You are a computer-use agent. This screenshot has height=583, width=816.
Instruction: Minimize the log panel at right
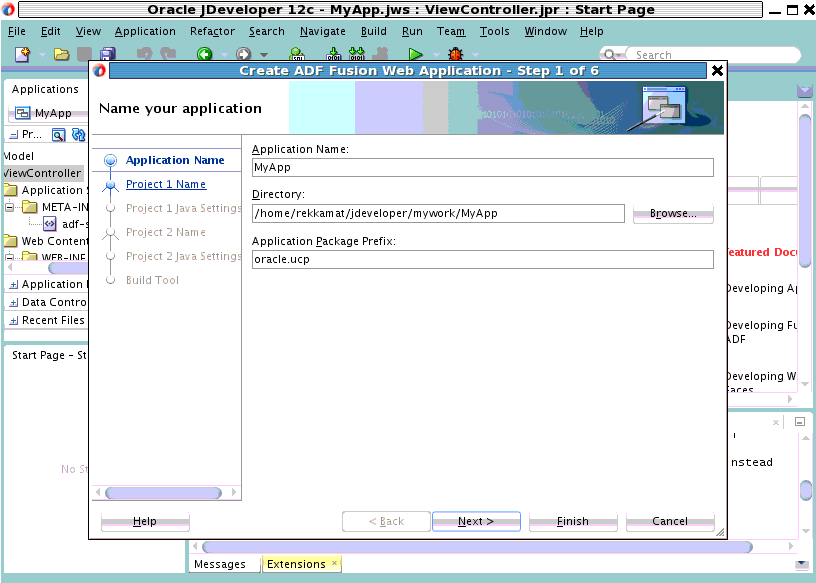[800, 422]
